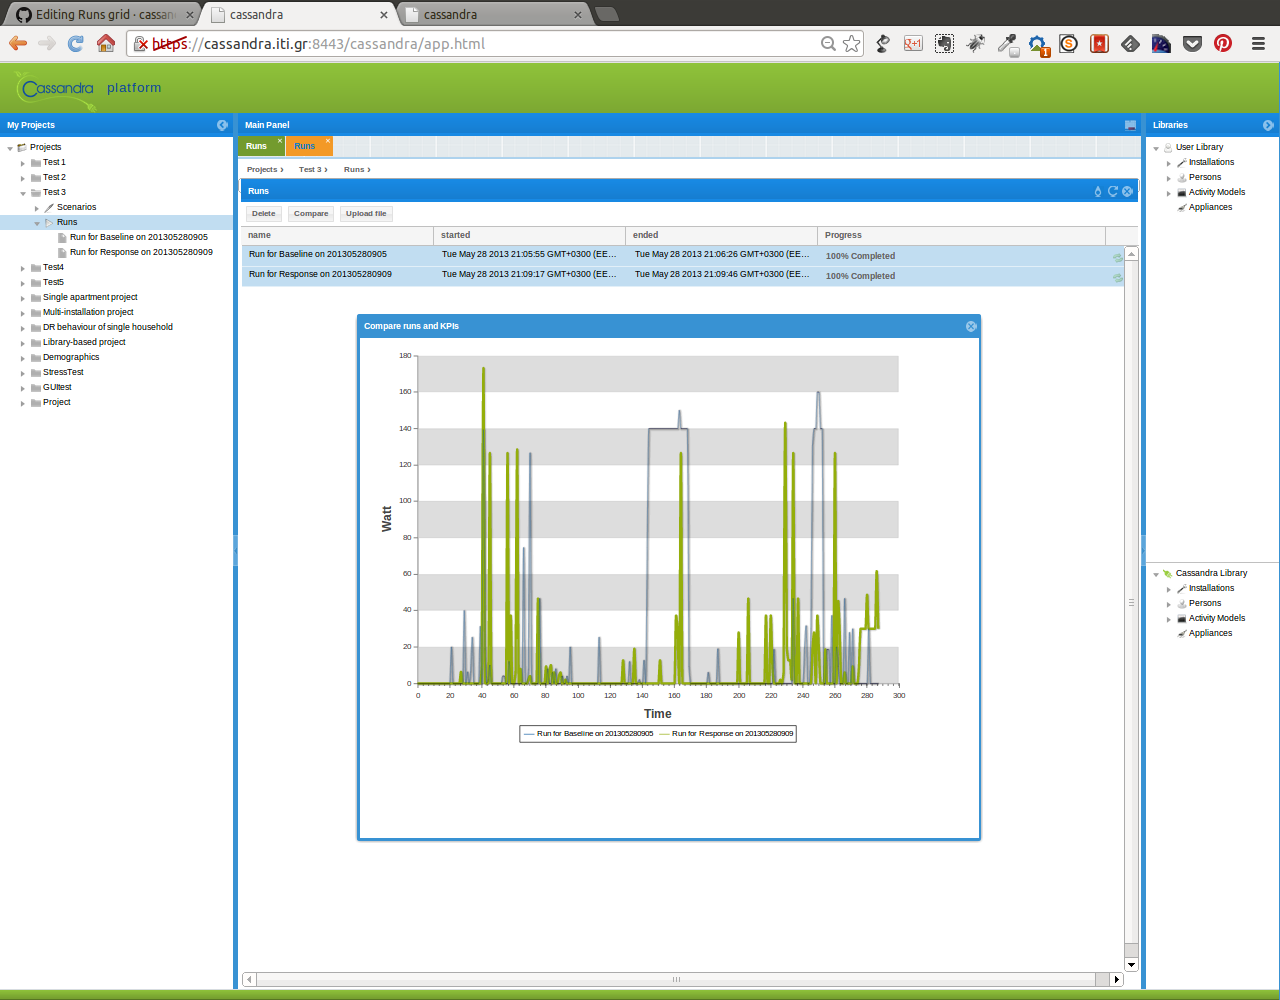Sort by the name column header
1280x1000 pixels.
pos(337,235)
